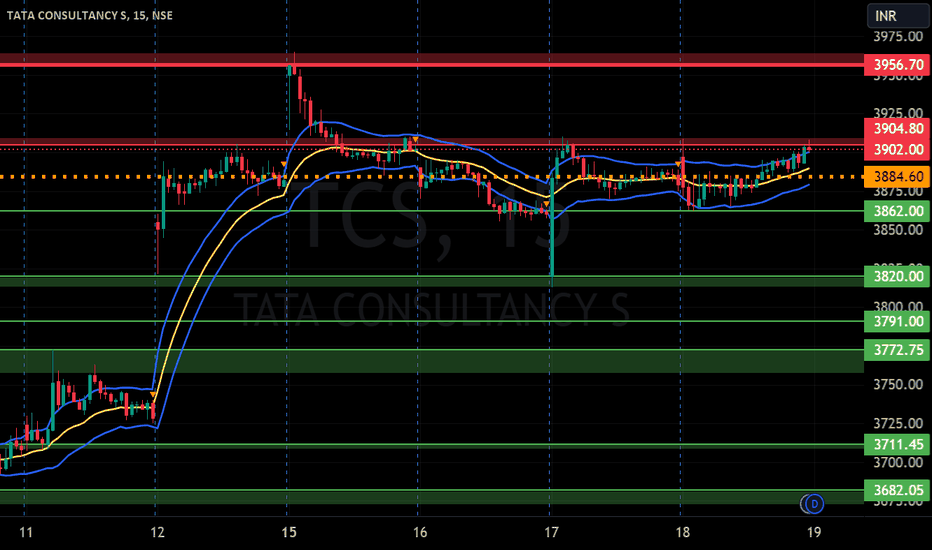The image size is (932, 550).
Task: Click the 3750.00 price axis value
Action: click(898, 385)
